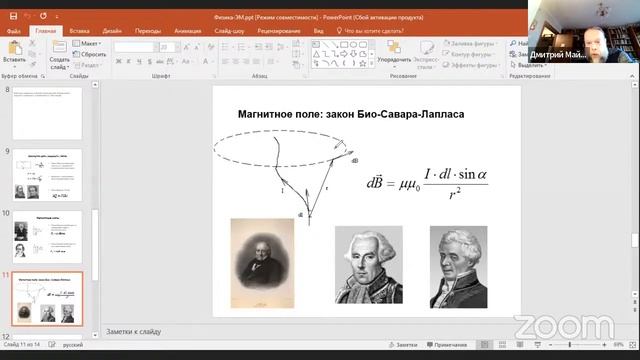This screenshot has height=360, width=640.
Task: Select the star shape in shapes gallery
Action: click(362, 63)
